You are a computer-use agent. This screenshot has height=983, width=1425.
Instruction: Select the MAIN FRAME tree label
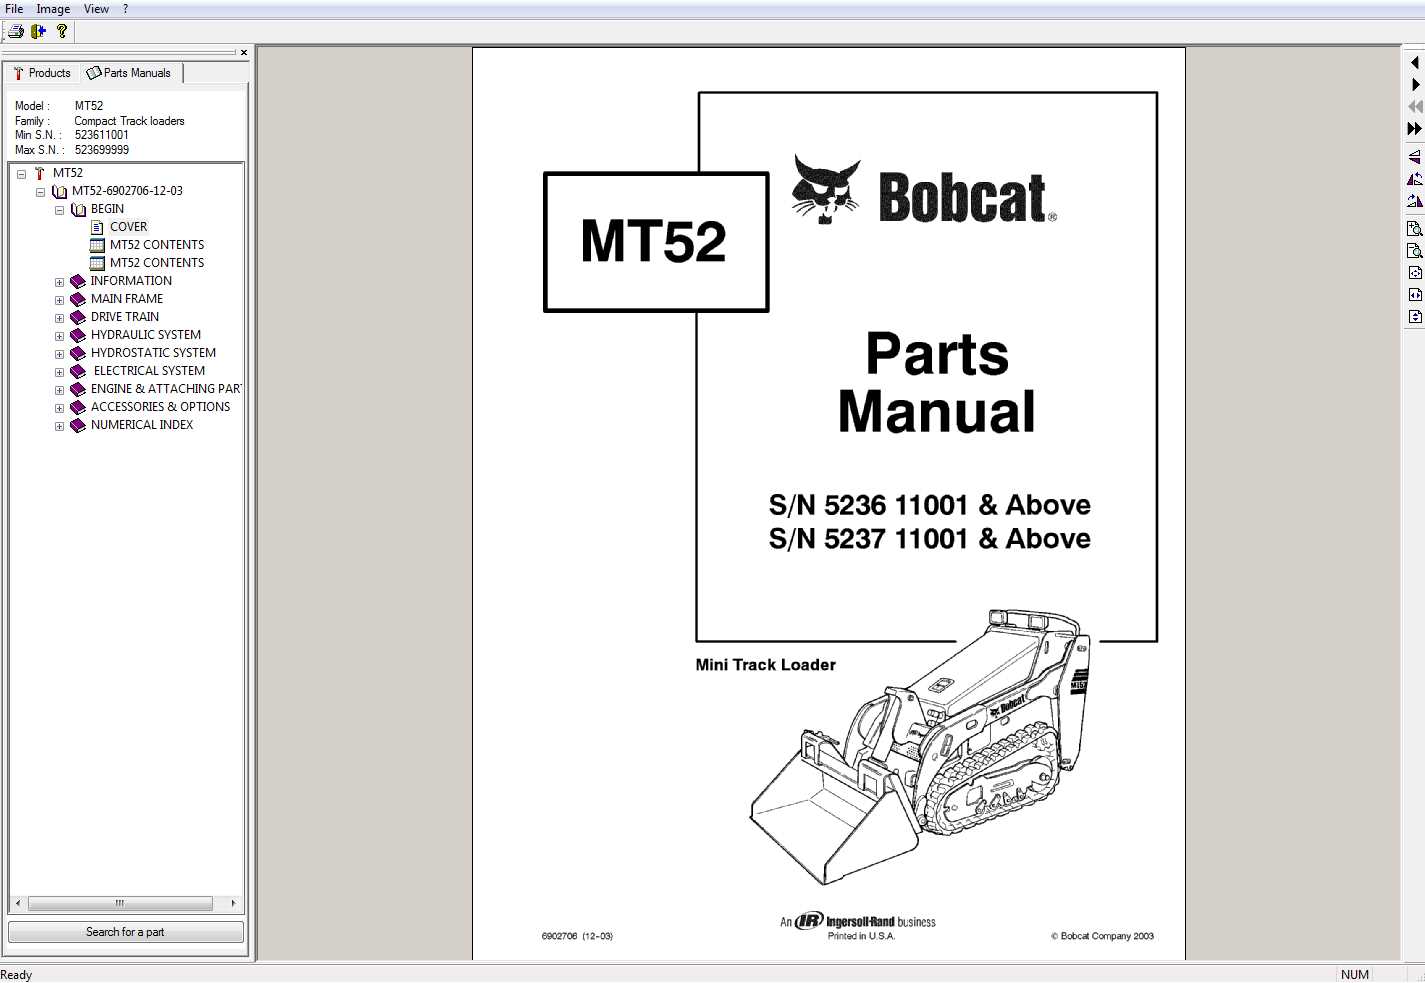(127, 299)
